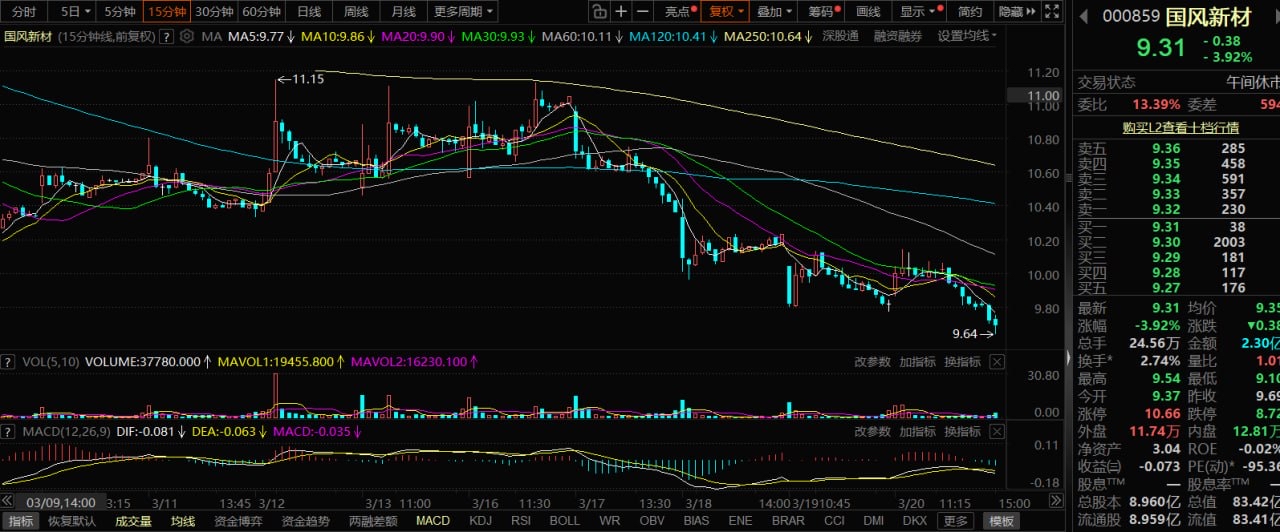
Task: Open the 复权 dropdown
Action: point(727,12)
